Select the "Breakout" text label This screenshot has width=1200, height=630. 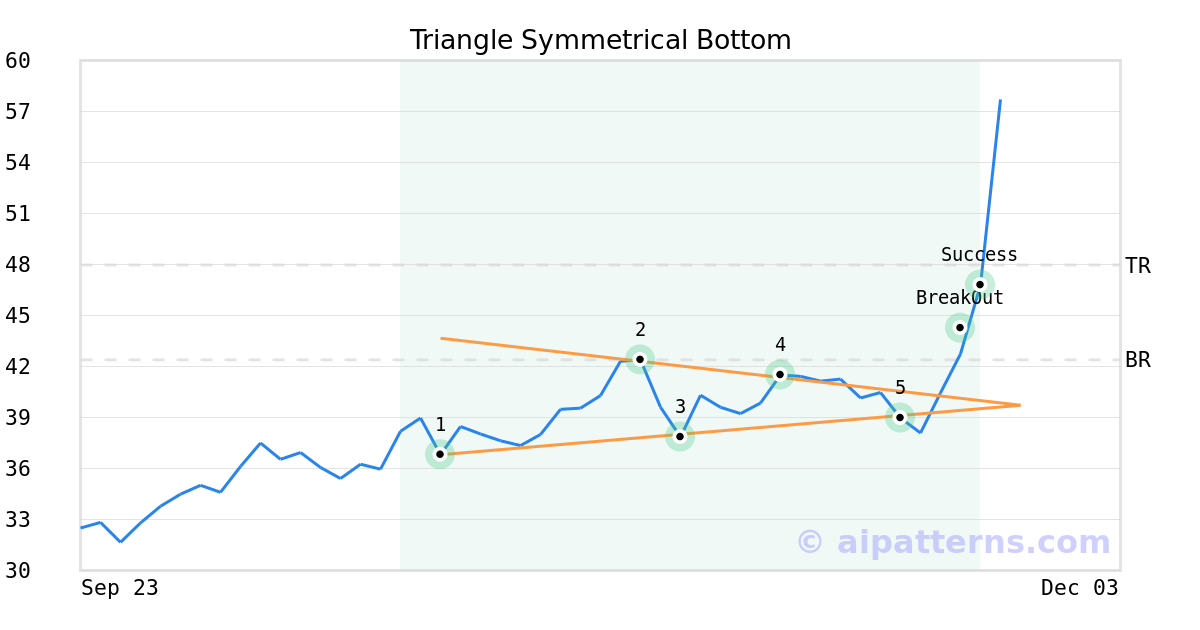pos(959,298)
